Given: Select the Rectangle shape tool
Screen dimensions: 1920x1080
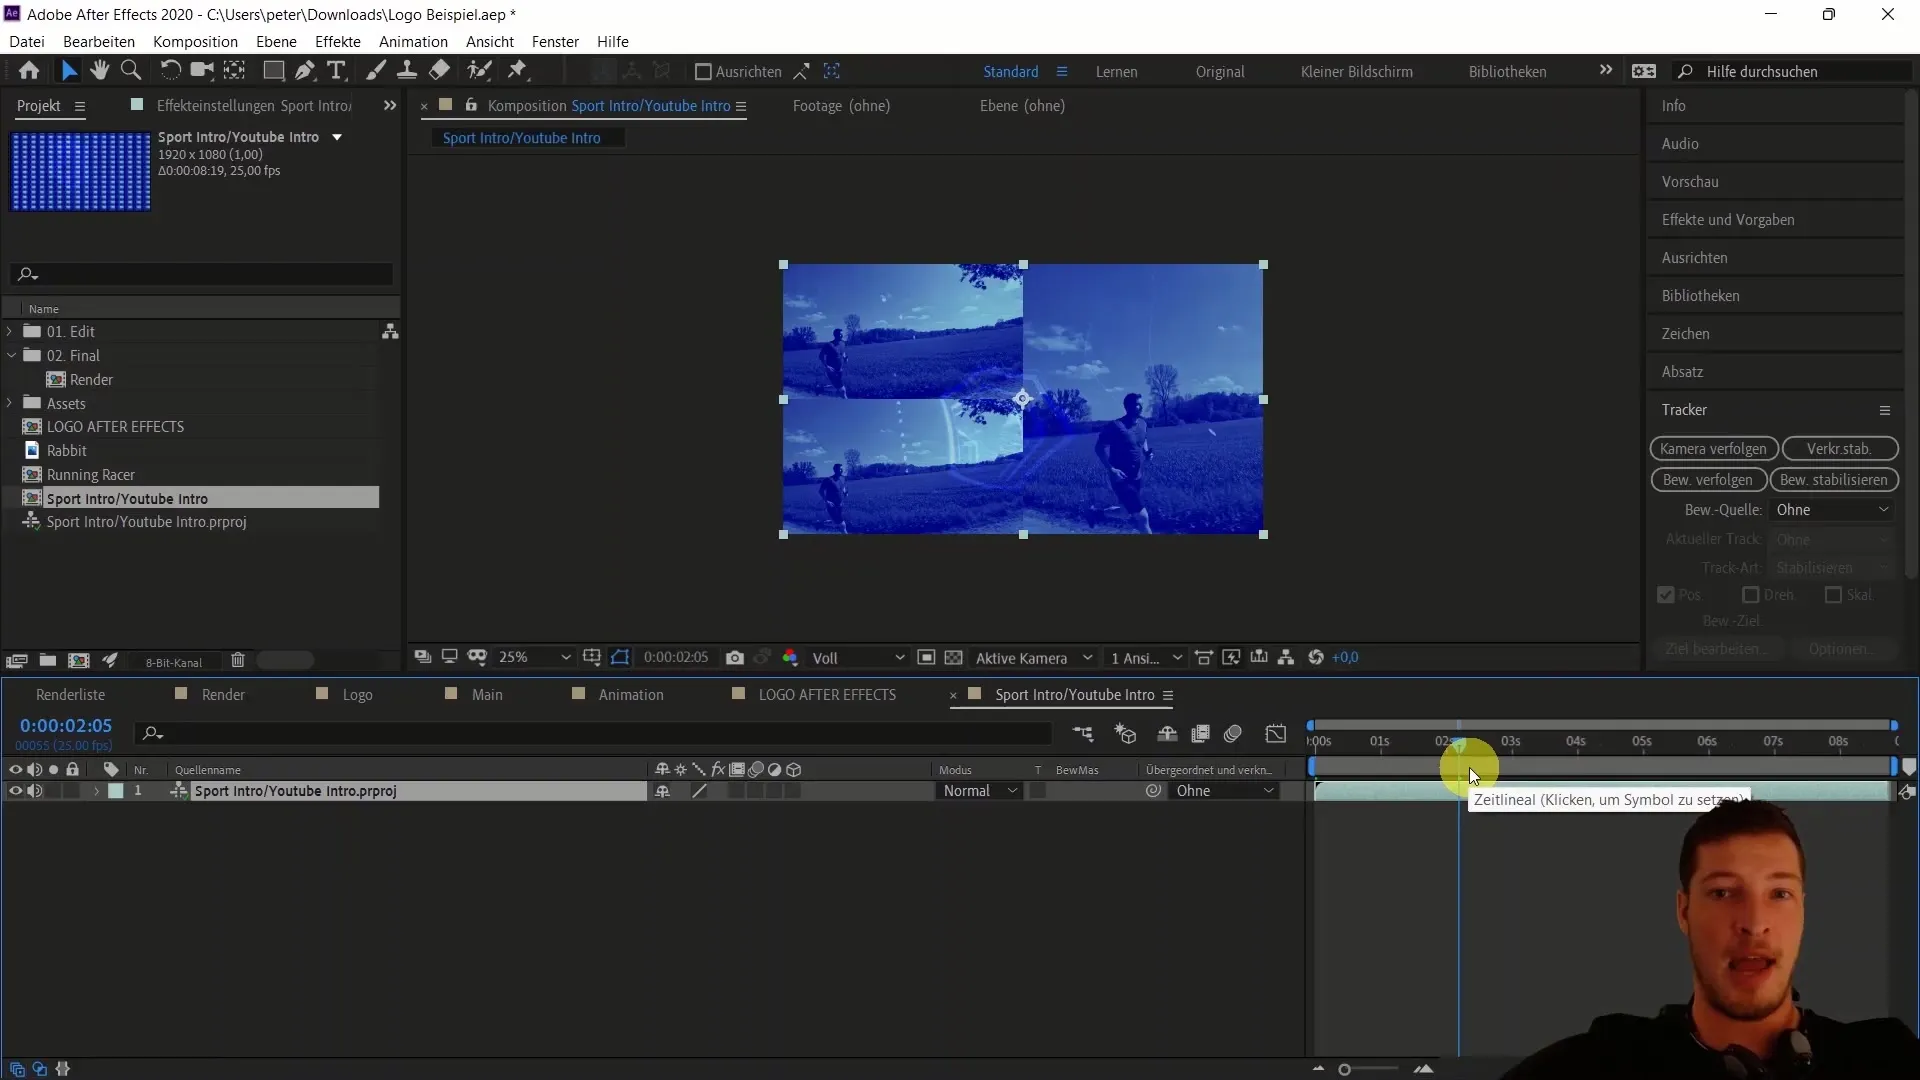Looking at the screenshot, I should (273, 71).
